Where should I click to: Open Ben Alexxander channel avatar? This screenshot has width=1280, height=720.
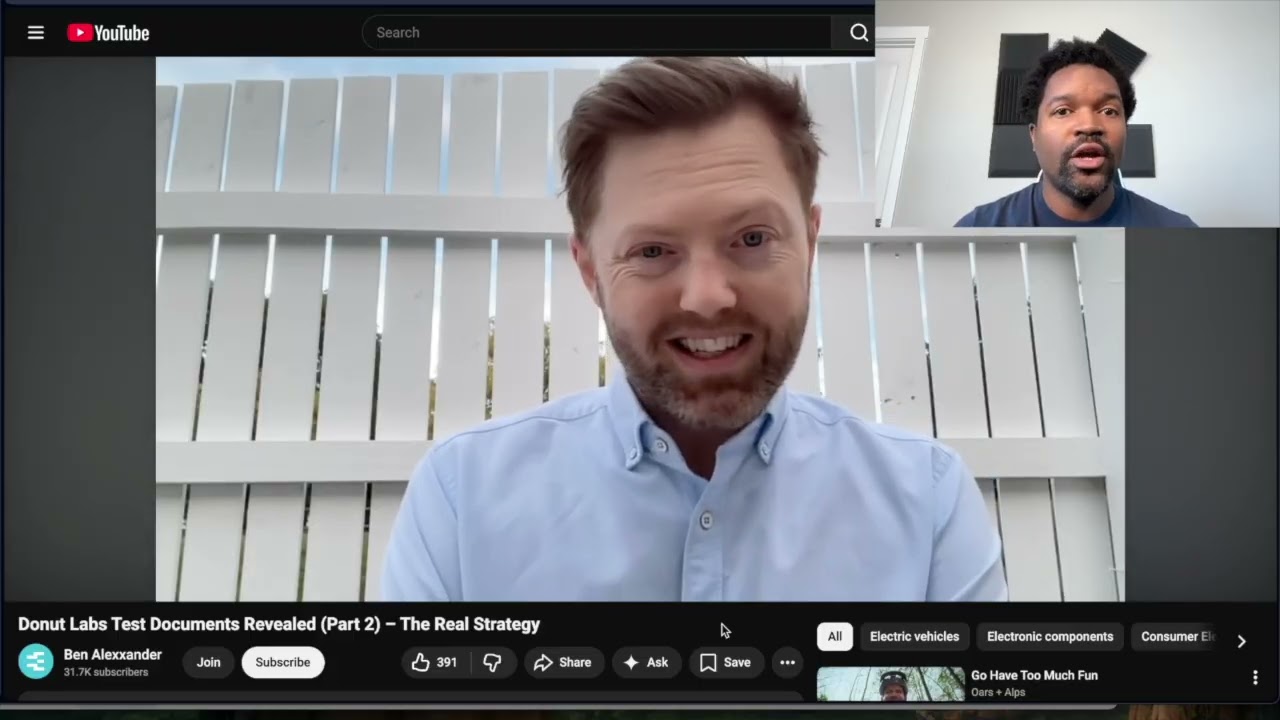point(36,662)
